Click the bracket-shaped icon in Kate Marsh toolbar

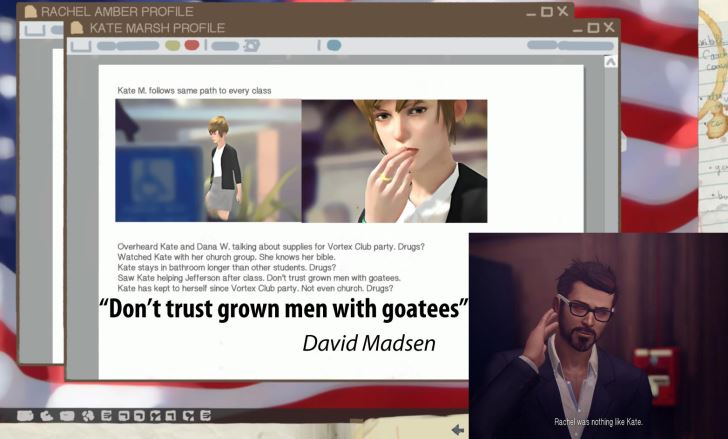[81, 45]
